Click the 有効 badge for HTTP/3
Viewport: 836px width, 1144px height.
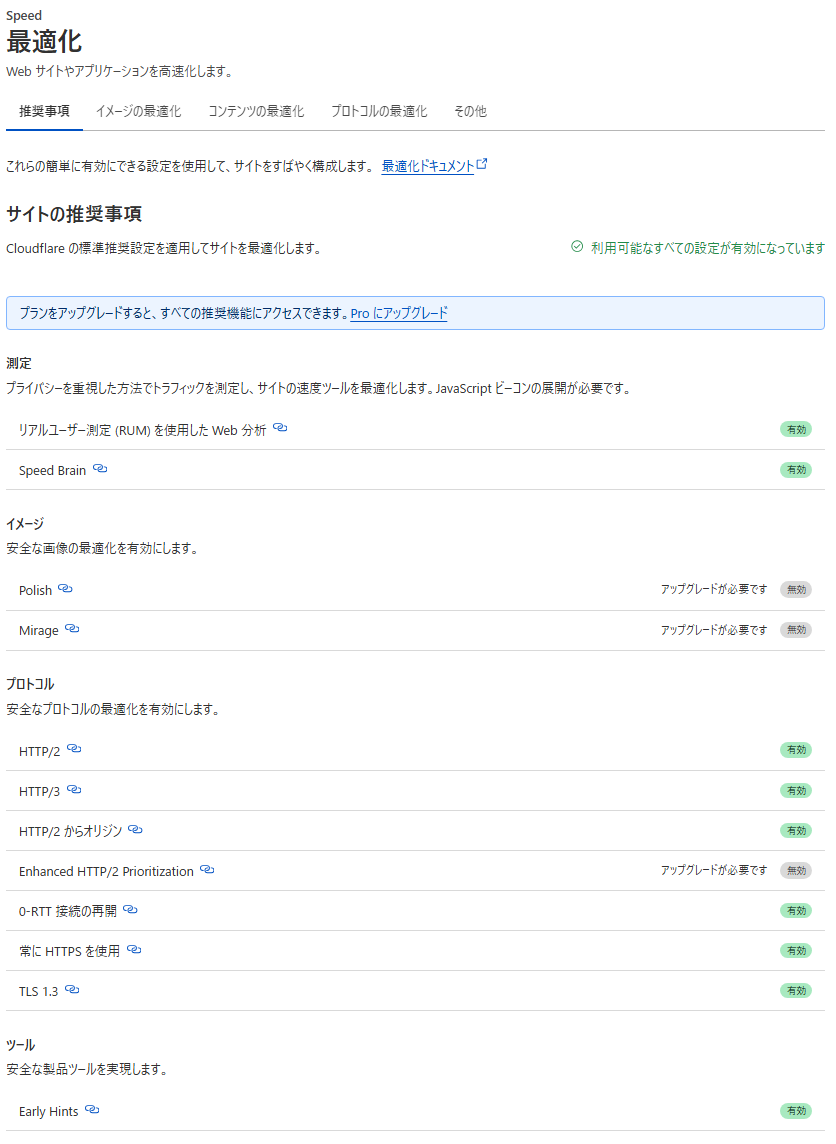(x=796, y=791)
